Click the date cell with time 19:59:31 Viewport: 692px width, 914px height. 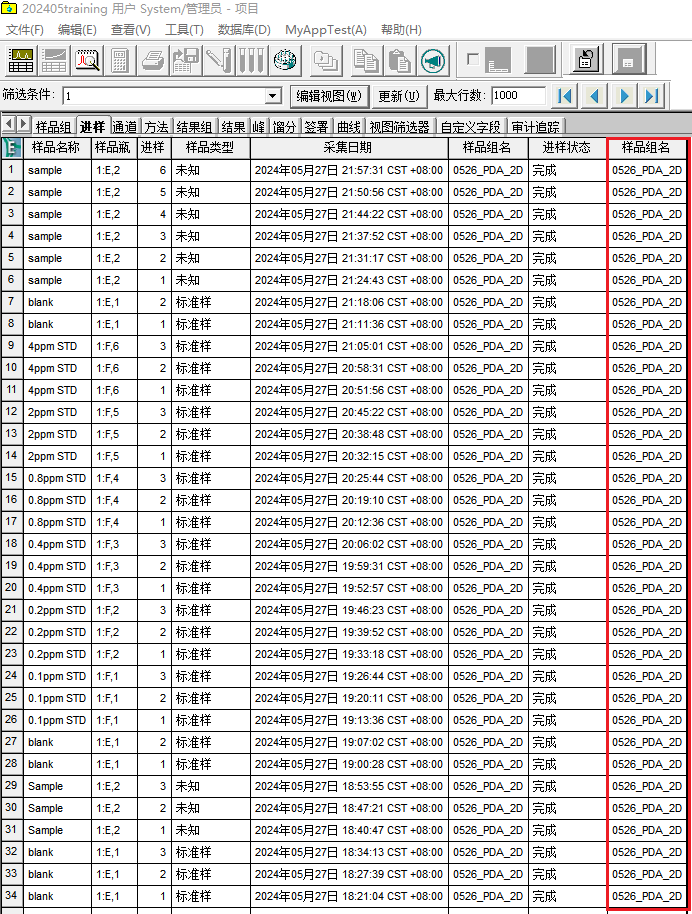coord(349,566)
